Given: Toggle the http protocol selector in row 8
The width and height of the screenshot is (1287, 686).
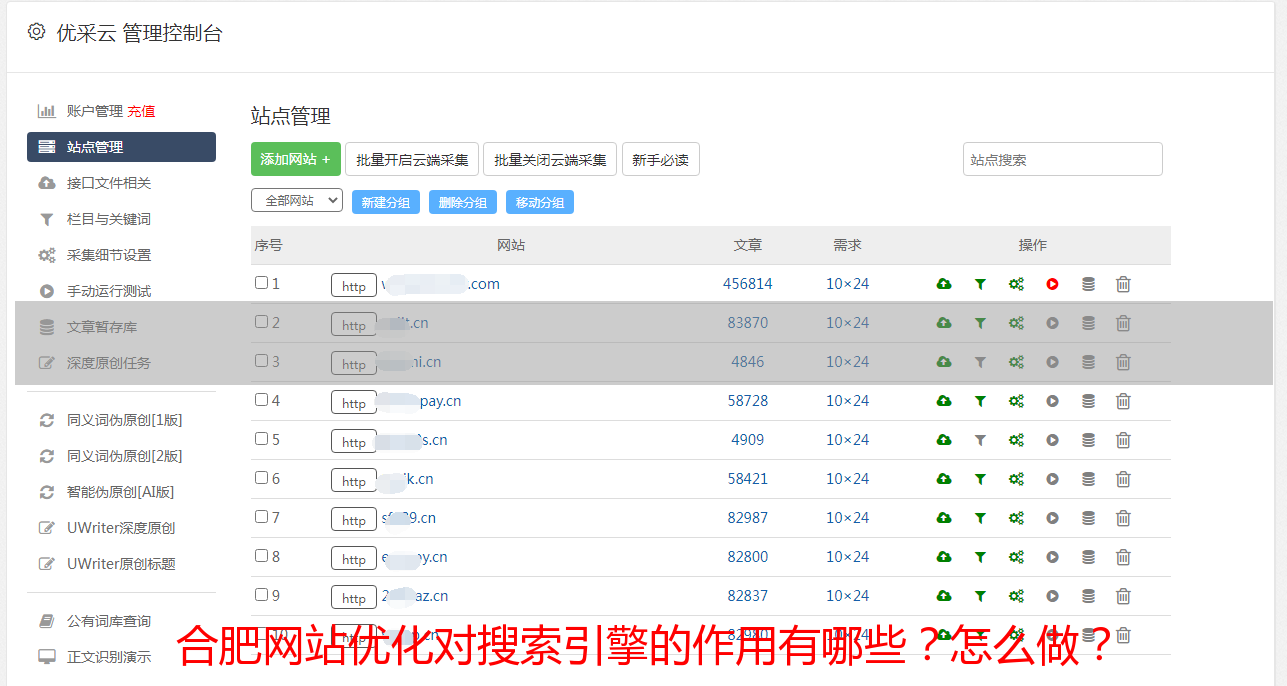Looking at the screenshot, I should [x=354, y=559].
